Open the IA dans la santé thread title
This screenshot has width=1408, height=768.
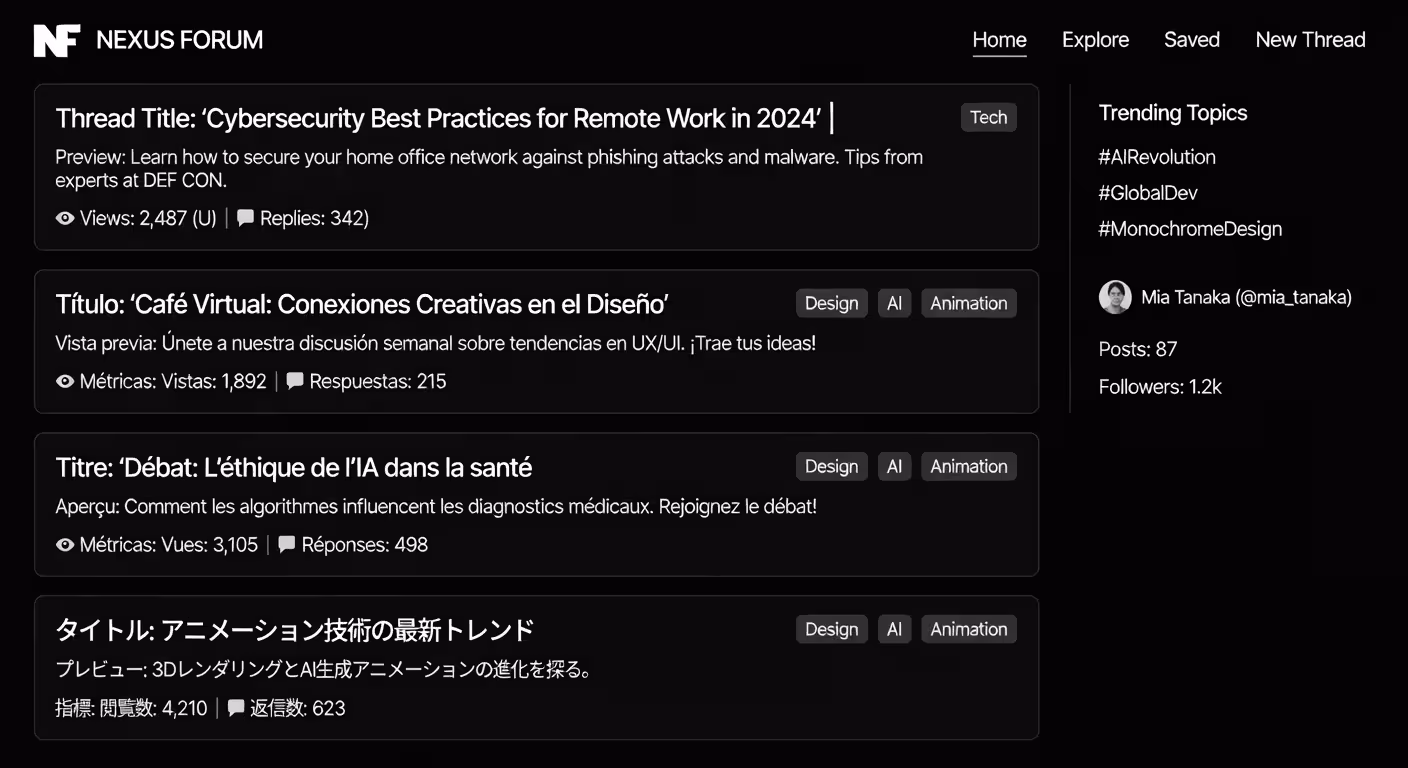[293, 467]
